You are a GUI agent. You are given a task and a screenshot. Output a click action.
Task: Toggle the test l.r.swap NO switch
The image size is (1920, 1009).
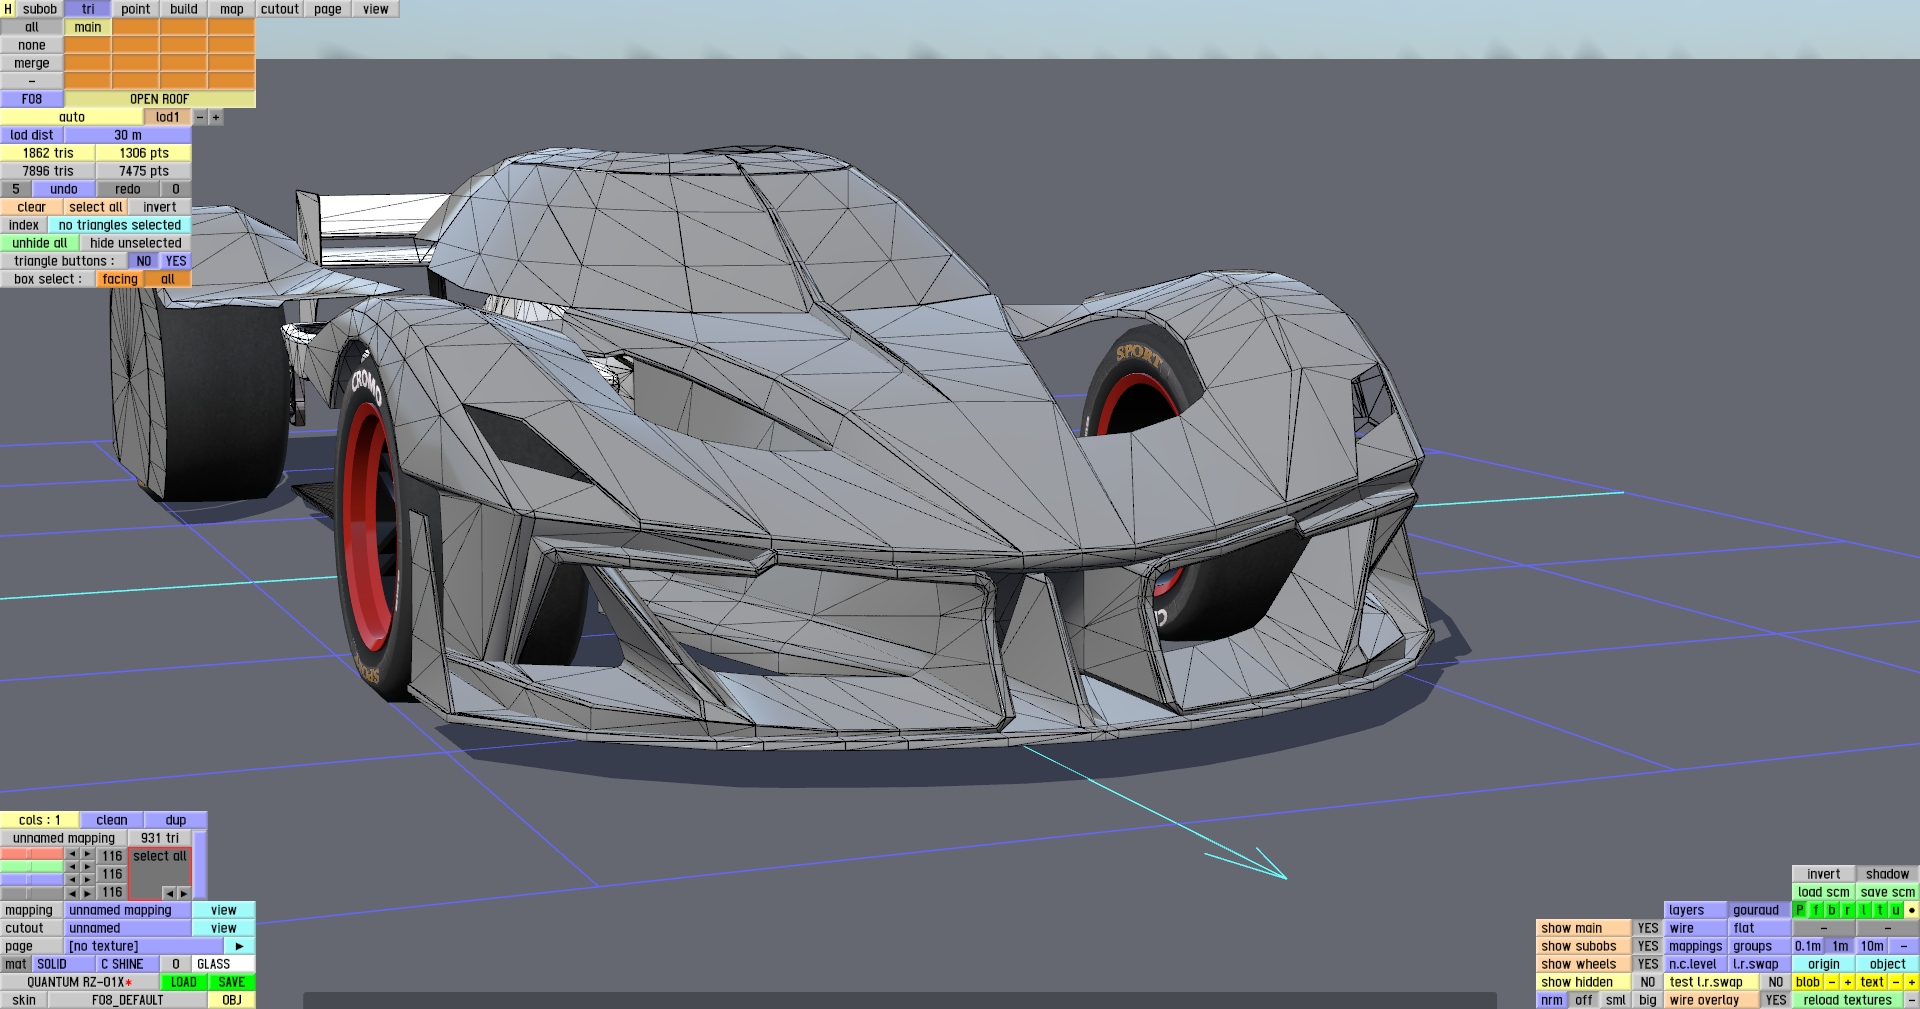pos(1776,982)
